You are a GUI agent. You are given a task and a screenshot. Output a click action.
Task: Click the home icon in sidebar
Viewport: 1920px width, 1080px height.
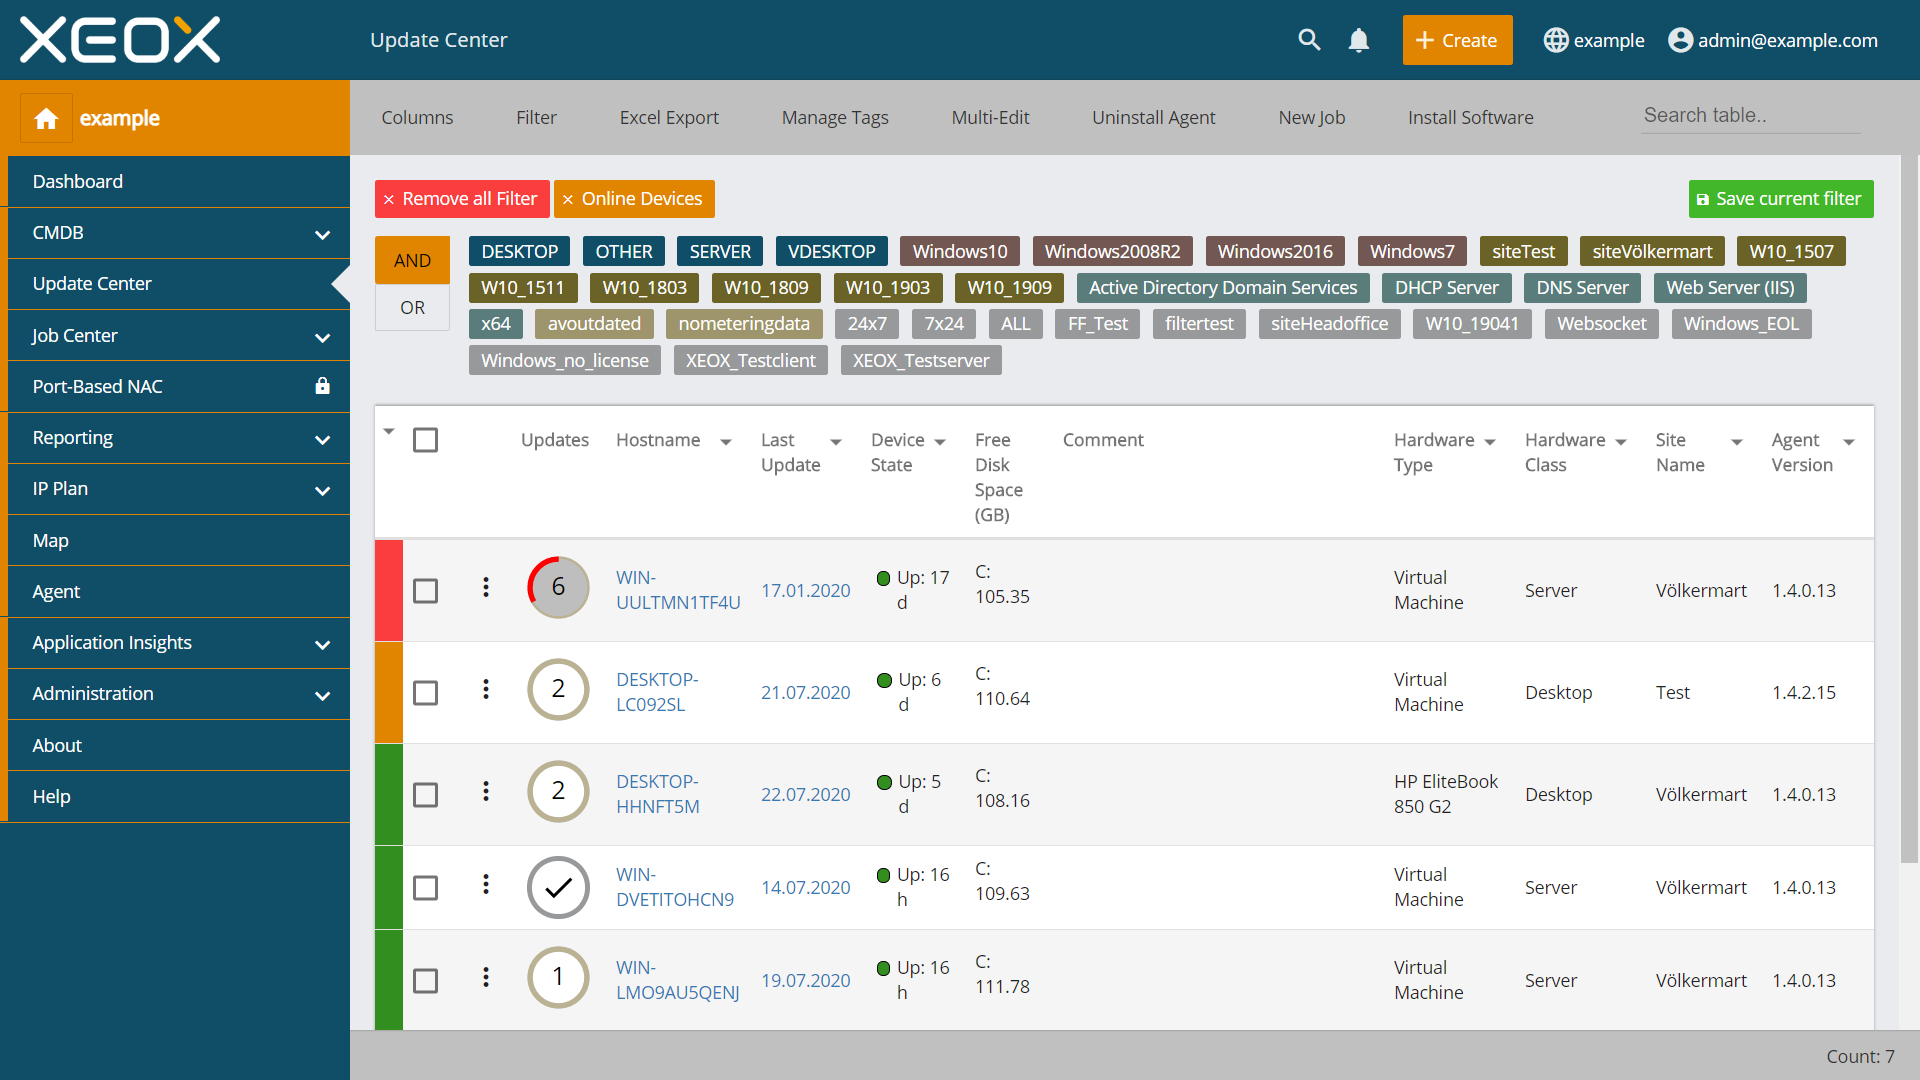[46, 119]
